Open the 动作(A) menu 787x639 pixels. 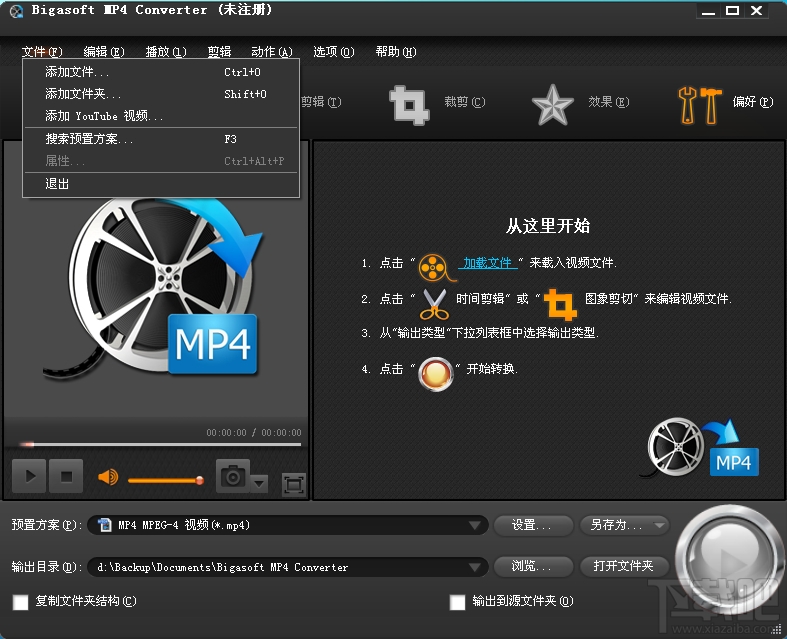pyautogui.click(x=272, y=52)
